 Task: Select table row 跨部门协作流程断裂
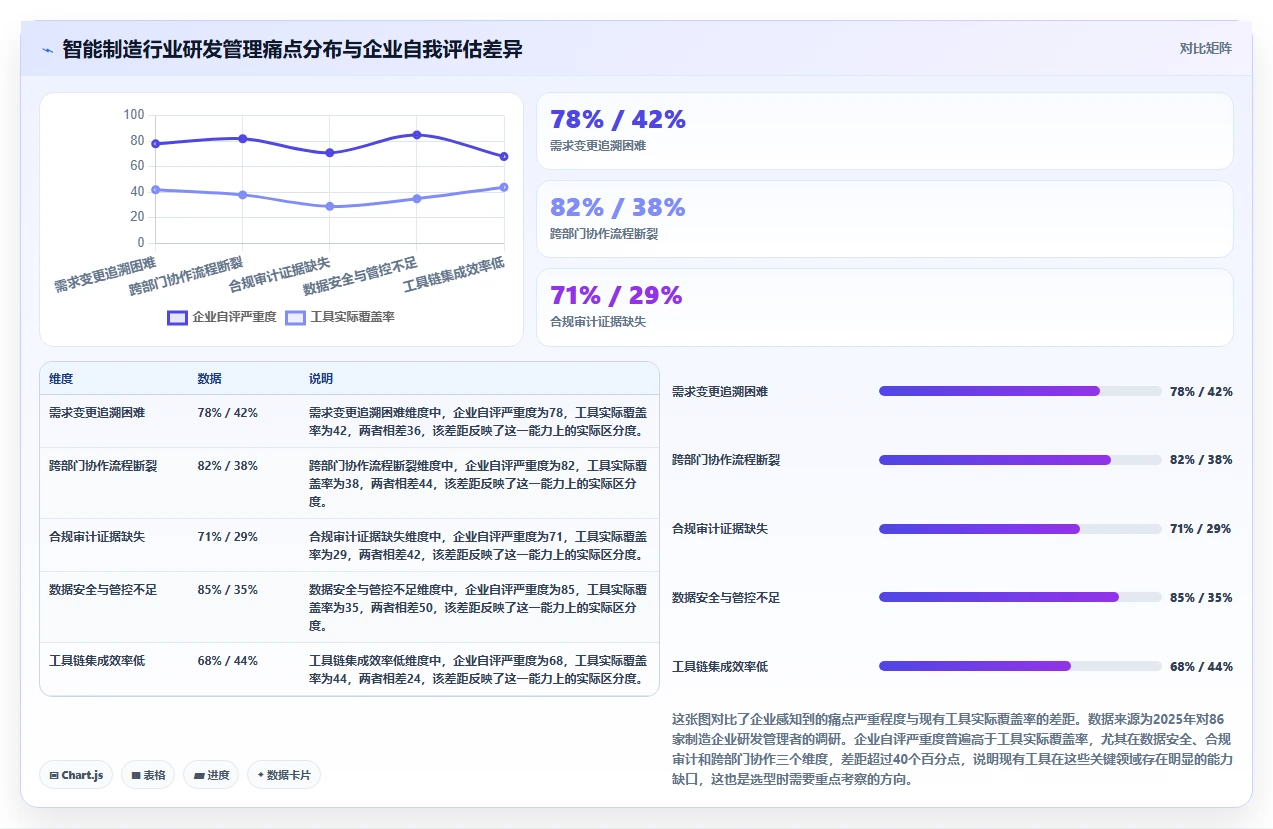point(349,483)
